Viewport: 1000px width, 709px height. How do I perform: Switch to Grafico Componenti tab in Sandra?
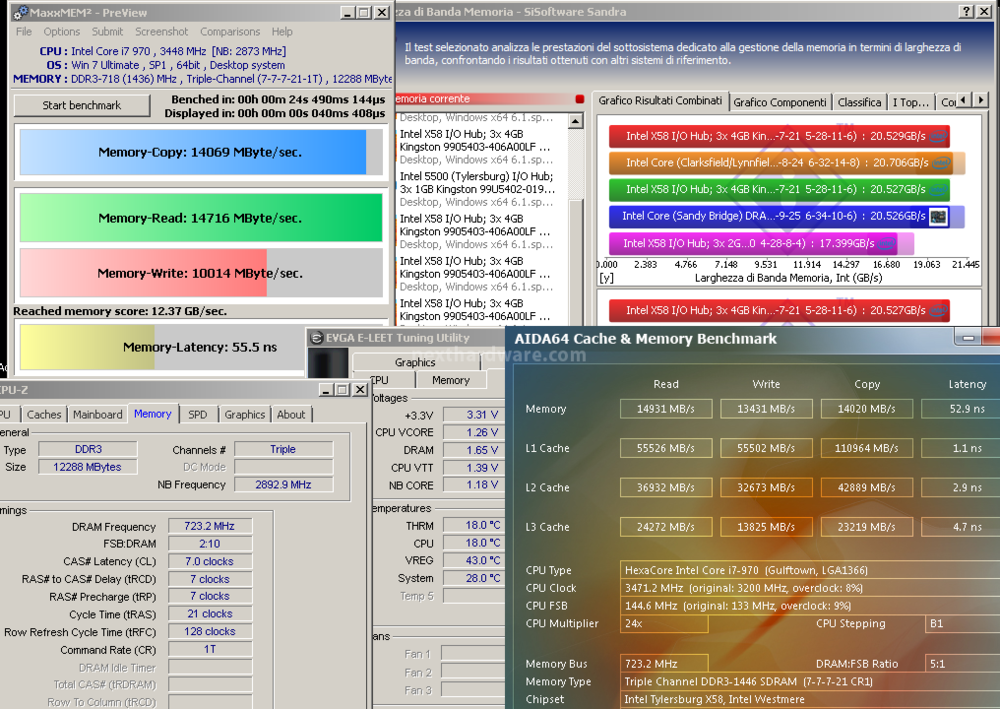click(780, 102)
